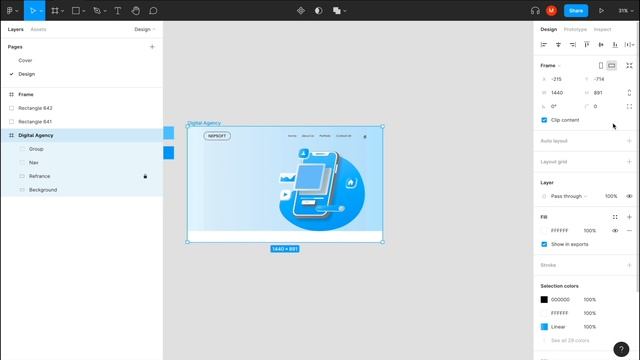
Task: Select the Comment tool
Action: (x=153, y=11)
